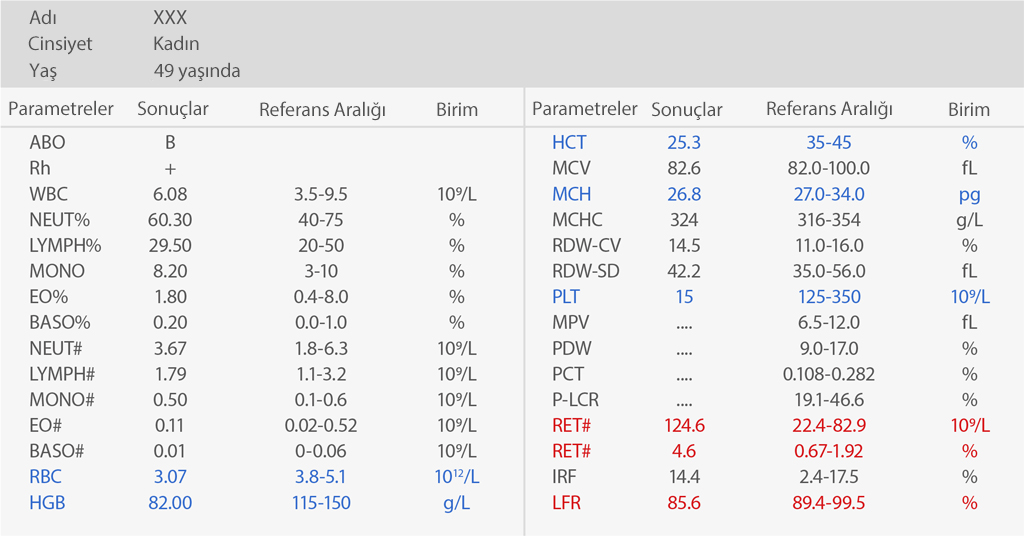Click the WBC parameter label

tap(48, 194)
